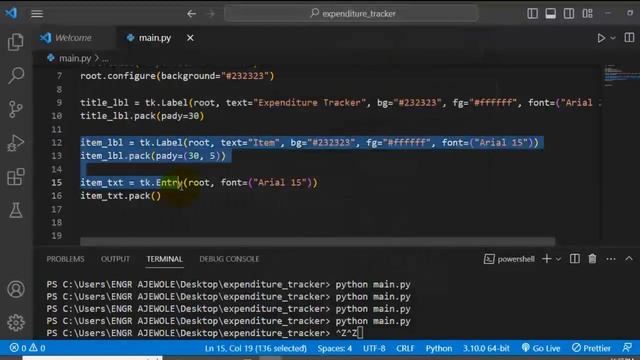Switch to the Welcome tab
Viewport: 640px width, 360px height.
click(73, 38)
